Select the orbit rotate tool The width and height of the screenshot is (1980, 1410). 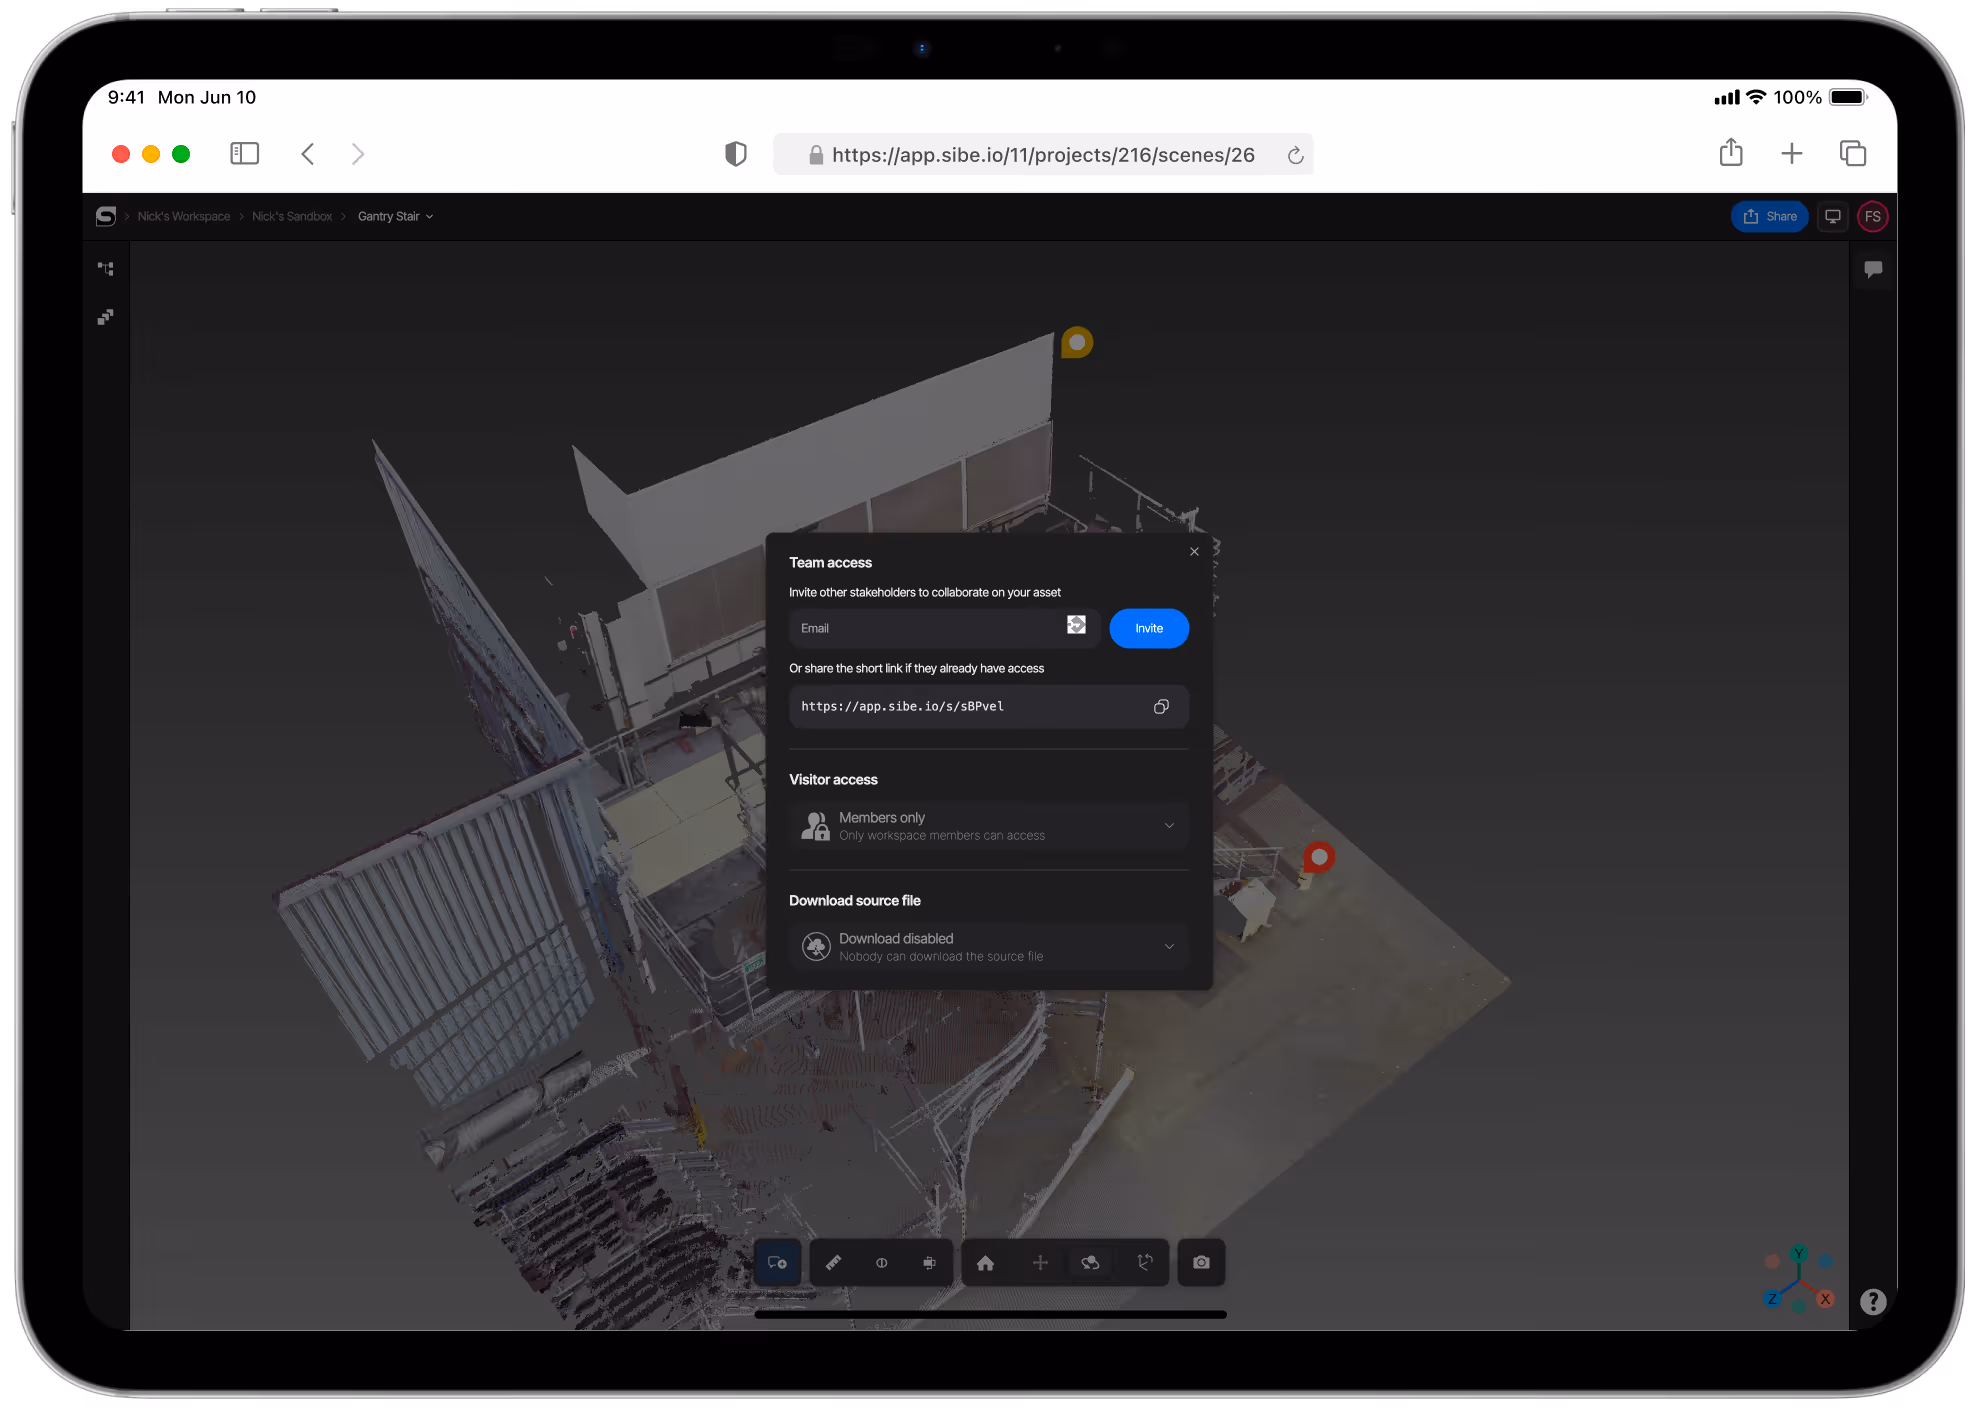pyautogui.click(x=1091, y=1263)
